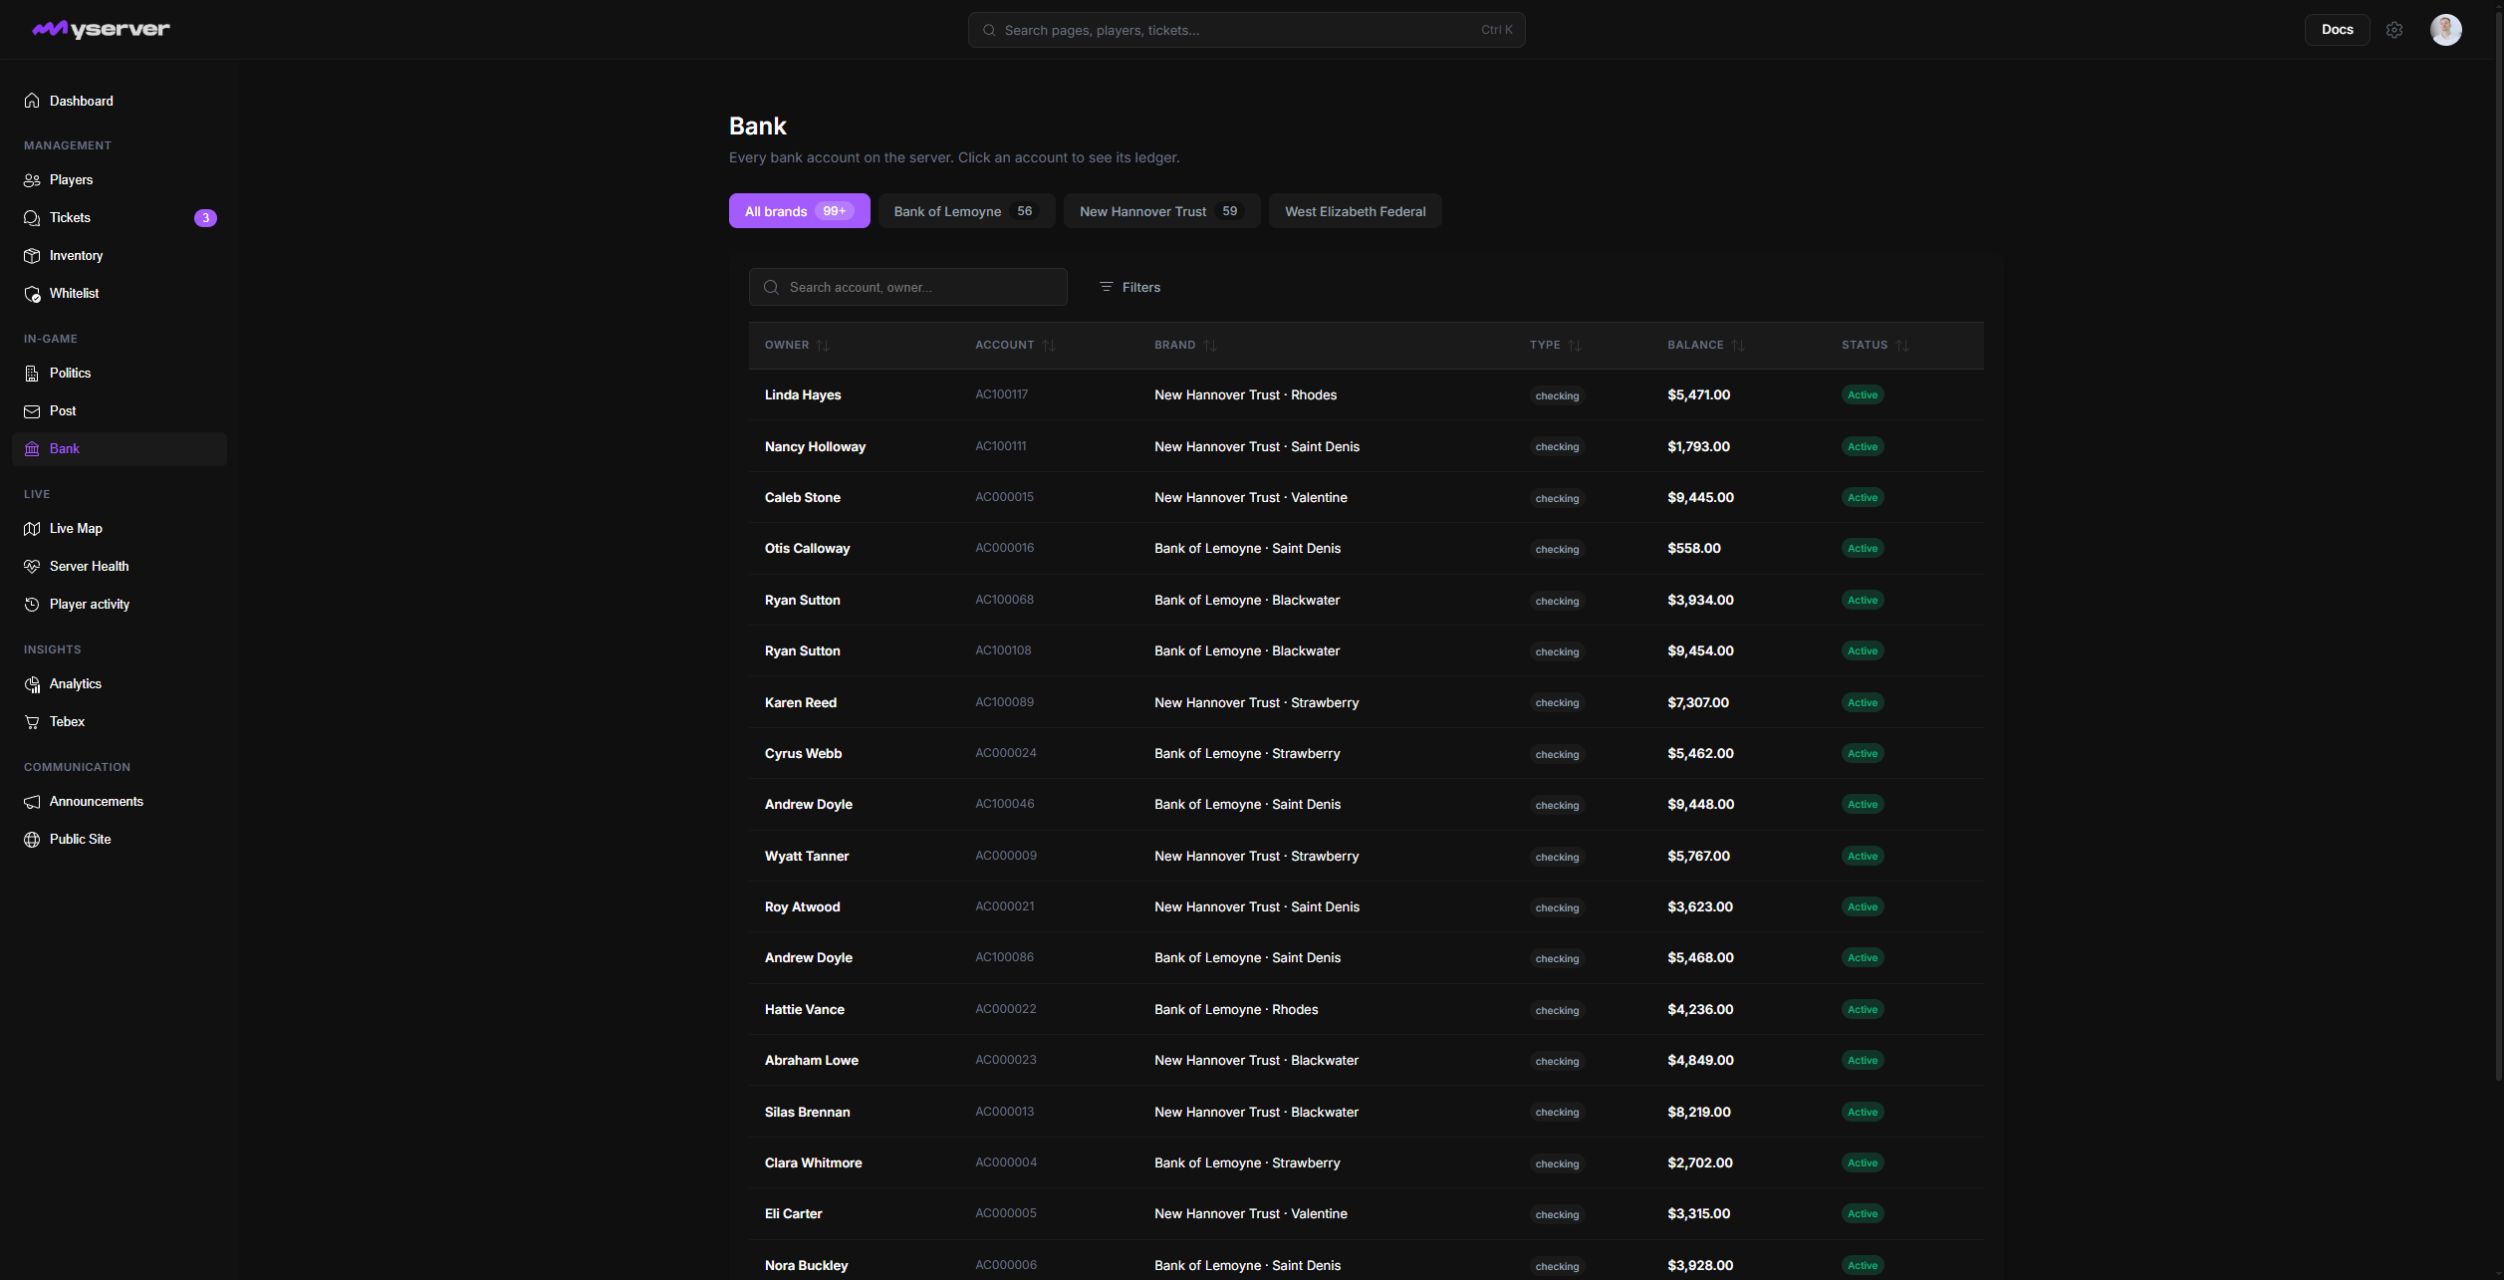Sort table by Status column arrows
The width and height of the screenshot is (2504, 1280).
(x=1902, y=345)
